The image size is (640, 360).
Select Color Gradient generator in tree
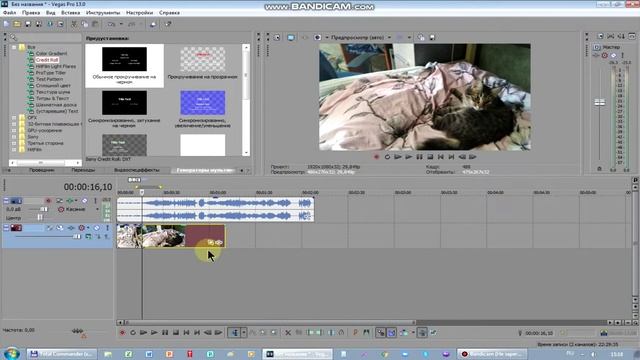[x=51, y=53]
